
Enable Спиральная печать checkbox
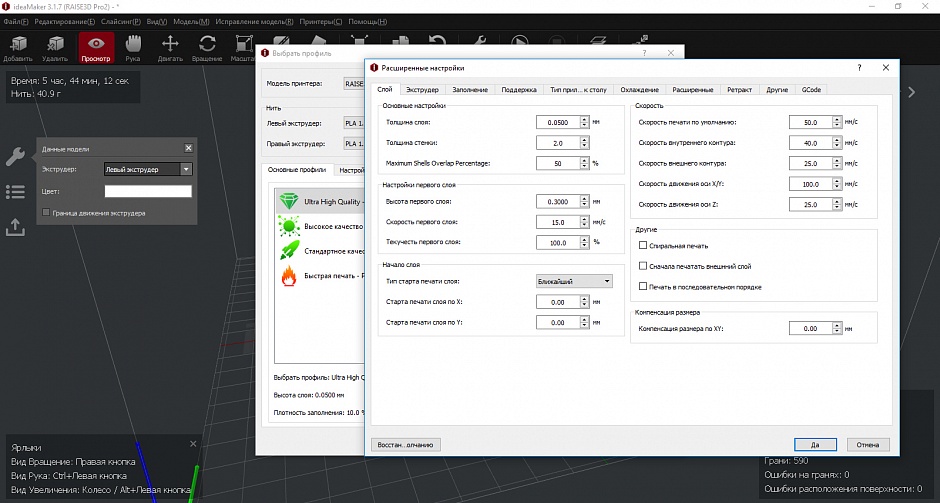(x=643, y=245)
